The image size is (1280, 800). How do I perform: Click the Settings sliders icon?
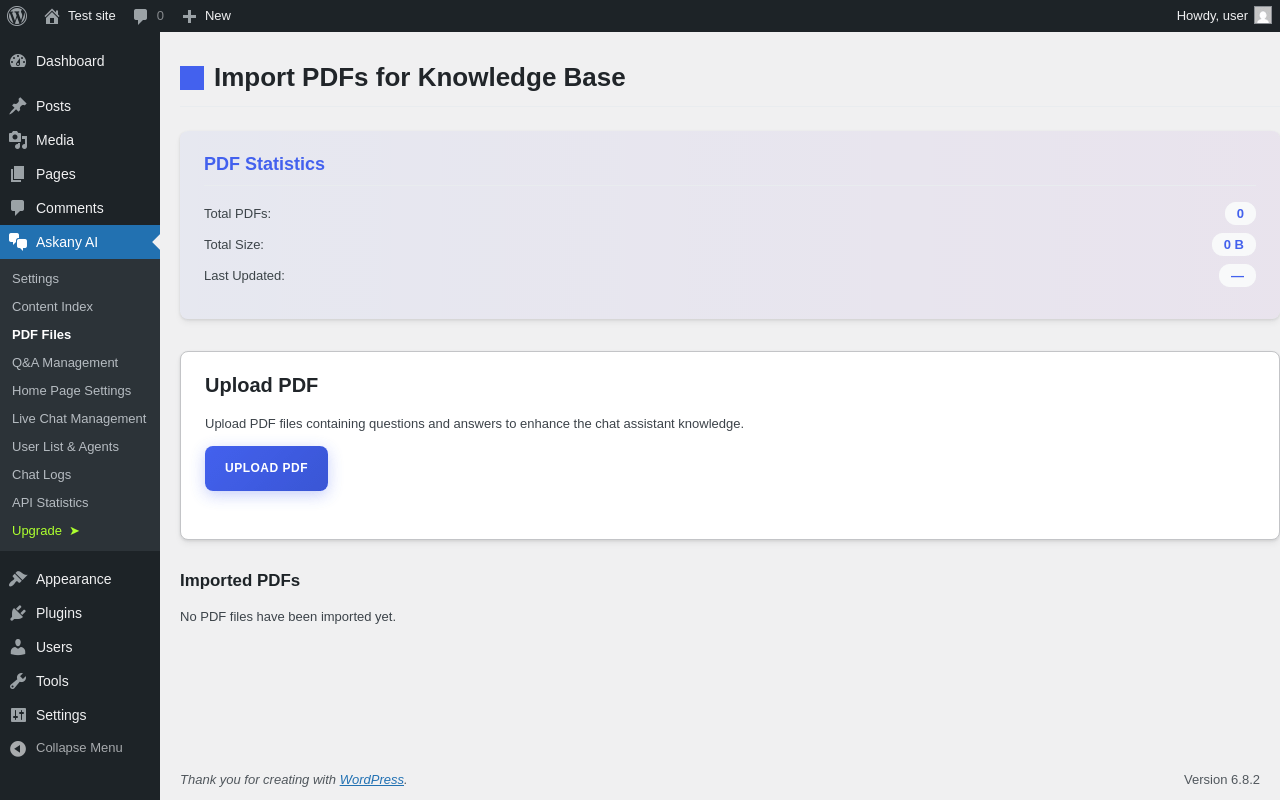[x=18, y=715]
